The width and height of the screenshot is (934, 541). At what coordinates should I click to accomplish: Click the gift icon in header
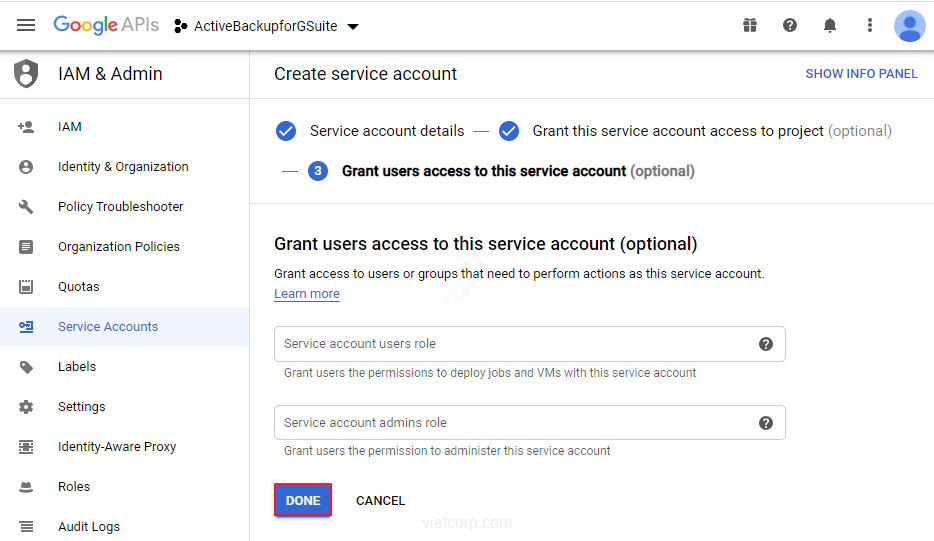[750, 25]
